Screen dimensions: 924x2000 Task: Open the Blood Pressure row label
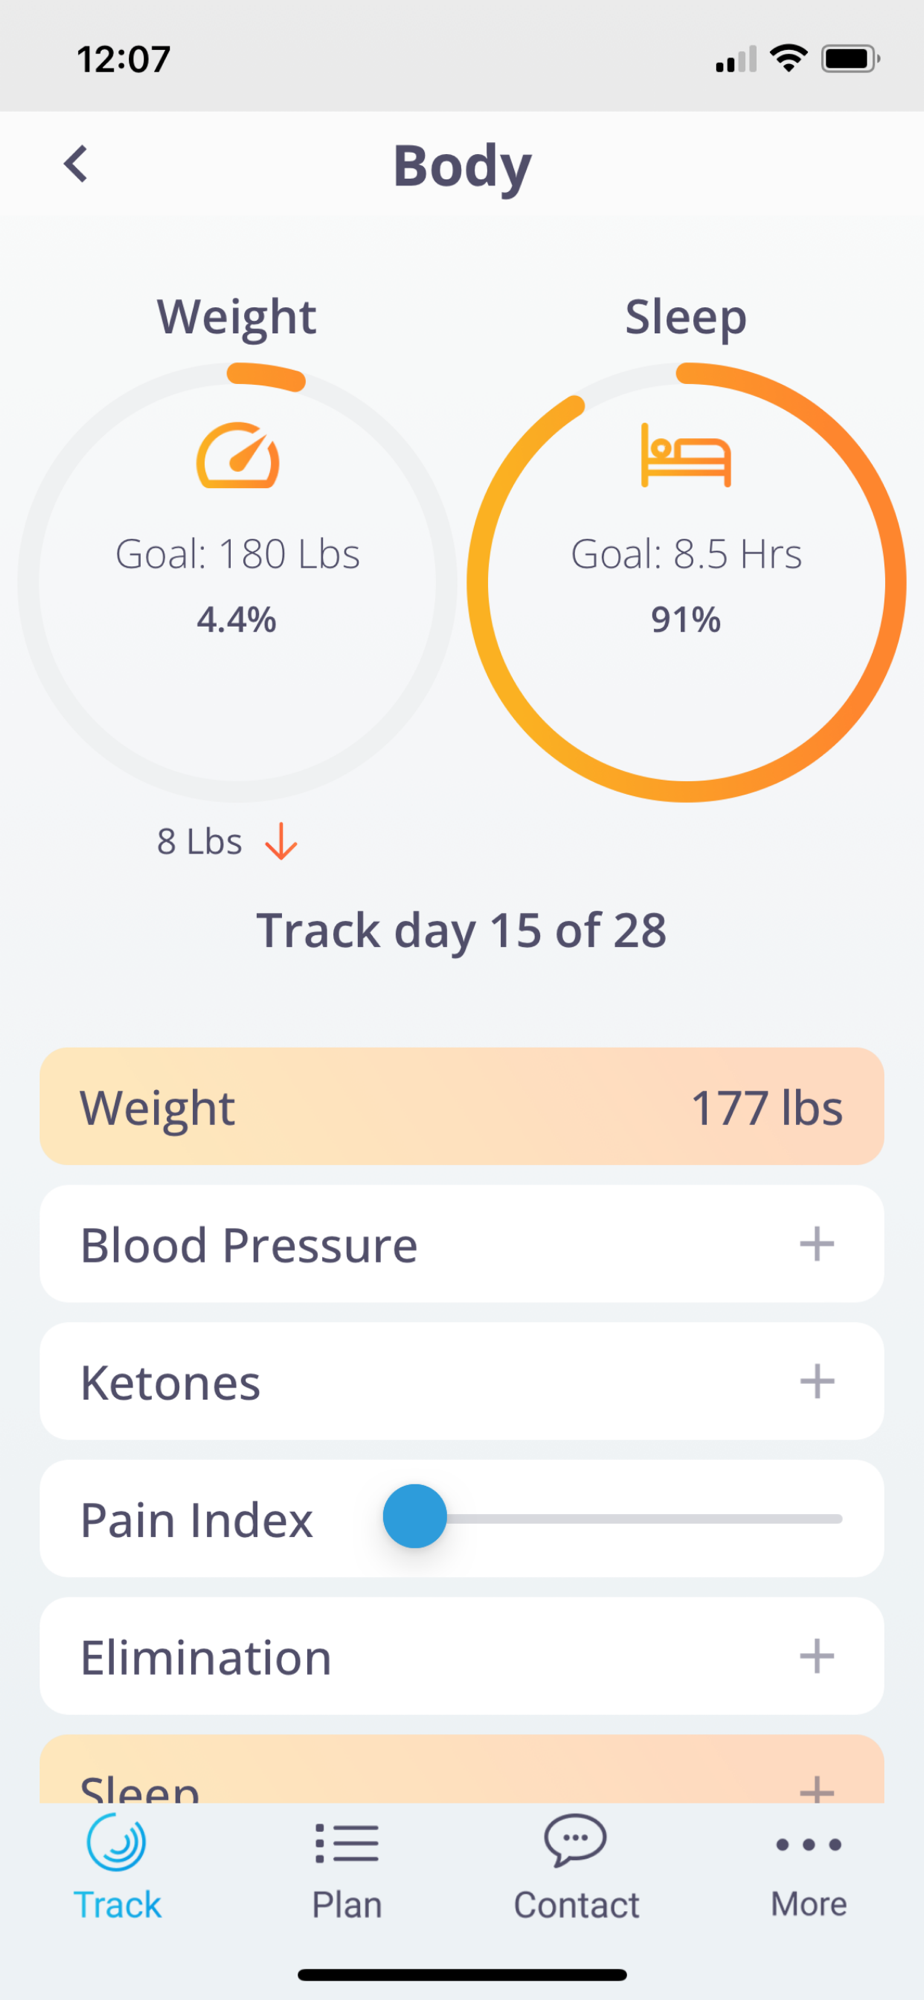coord(249,1245)
